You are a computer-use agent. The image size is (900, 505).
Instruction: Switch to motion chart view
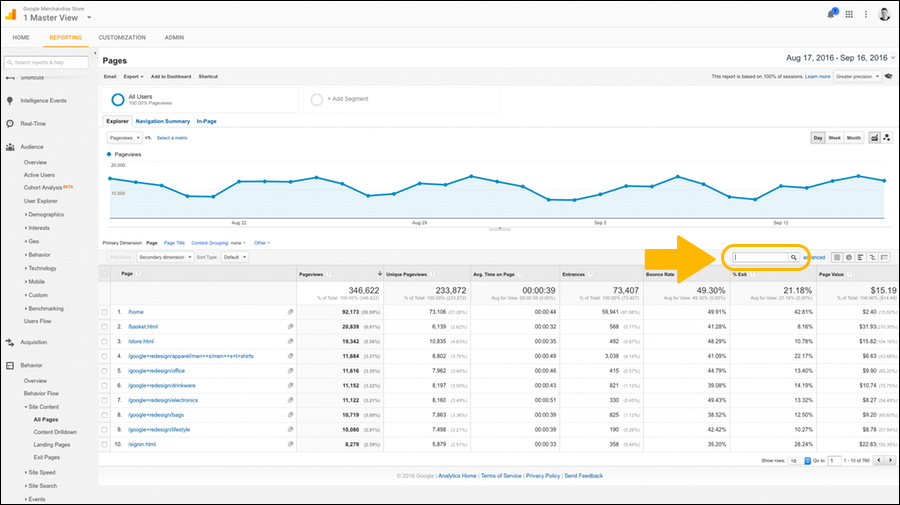[x=887, y=138]
